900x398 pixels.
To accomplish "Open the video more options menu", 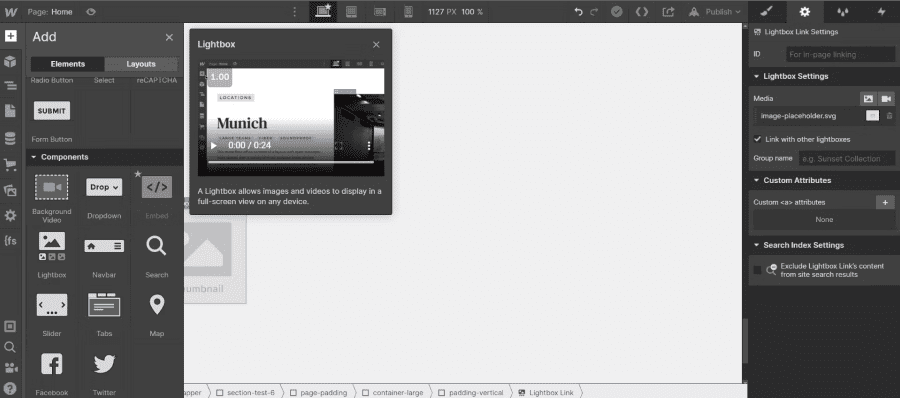I will 369,146.
